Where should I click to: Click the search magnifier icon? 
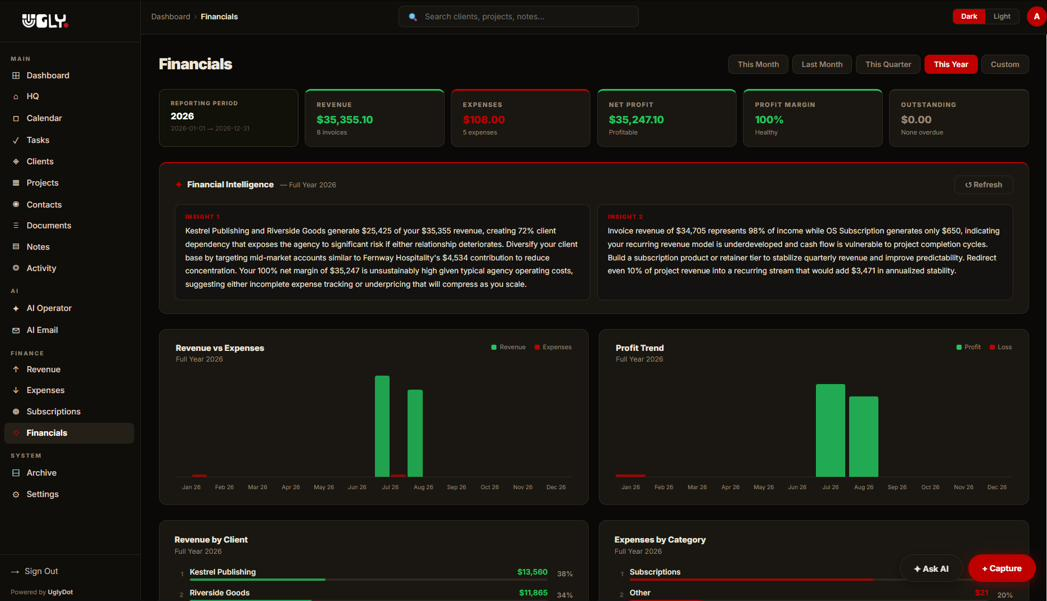[413, 17]
